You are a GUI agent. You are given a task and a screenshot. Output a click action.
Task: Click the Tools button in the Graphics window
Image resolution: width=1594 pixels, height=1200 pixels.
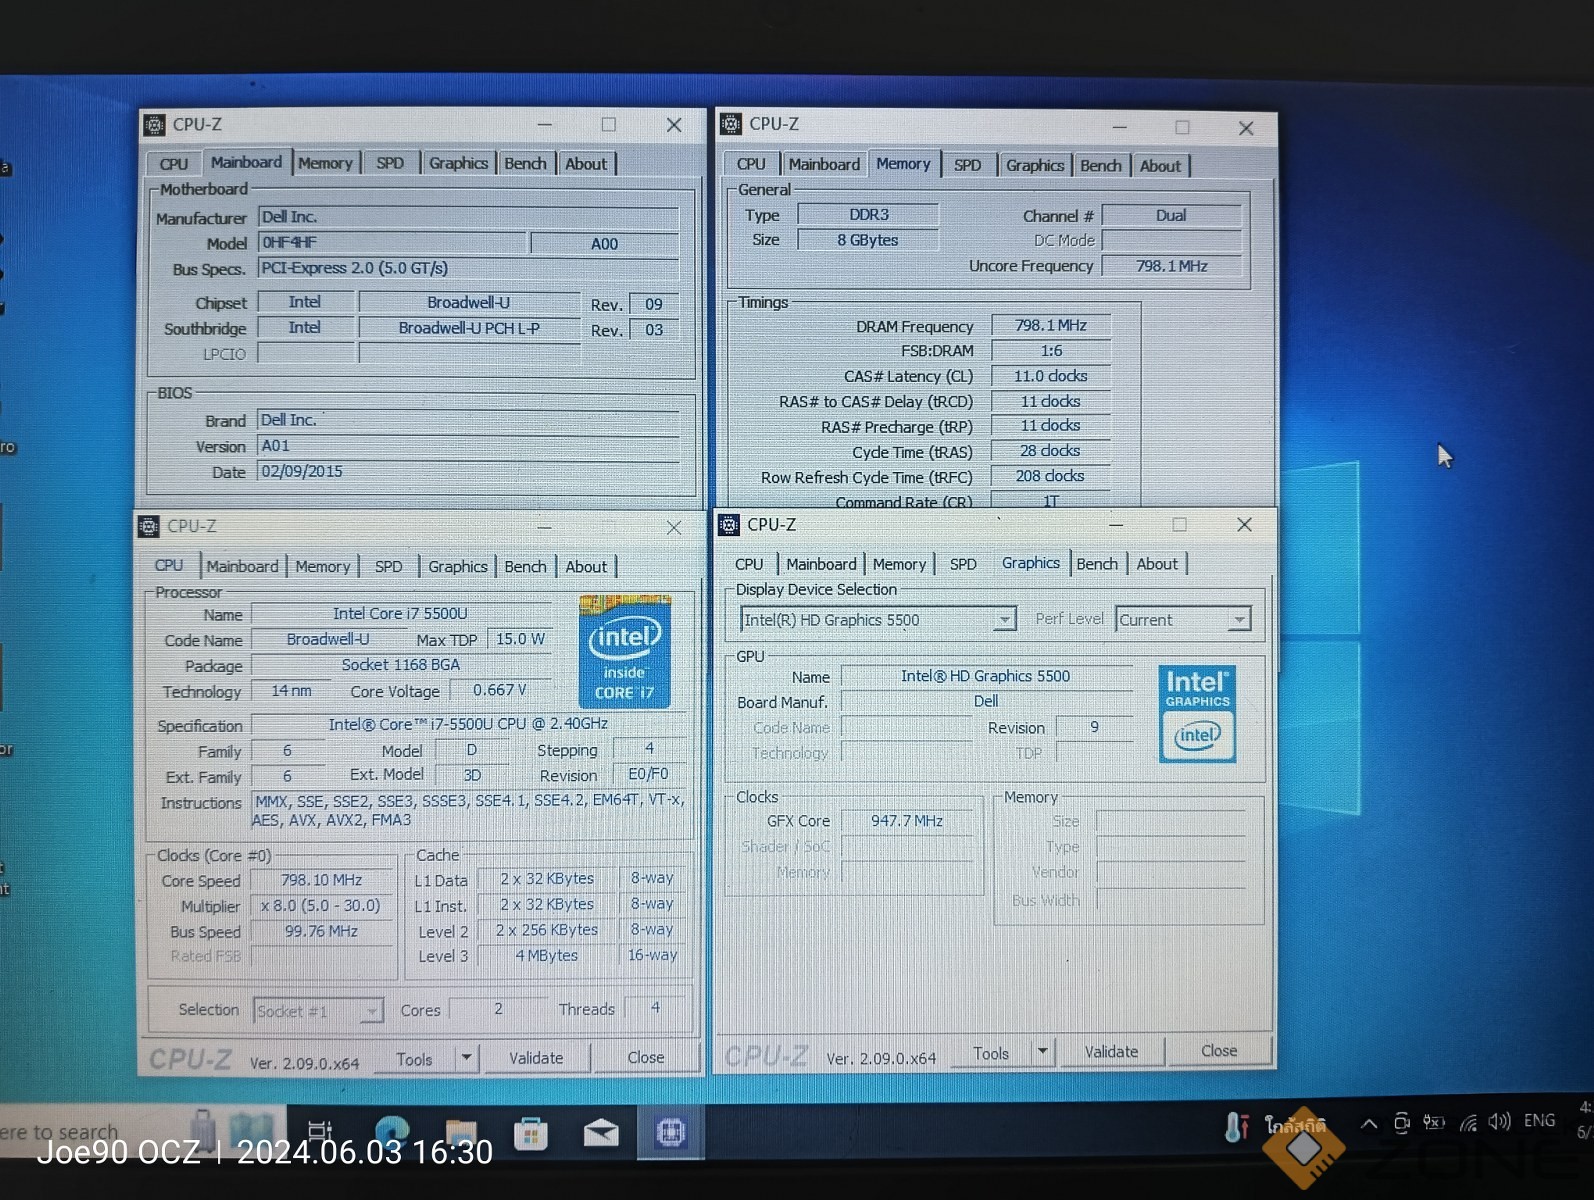[991, 1053]
